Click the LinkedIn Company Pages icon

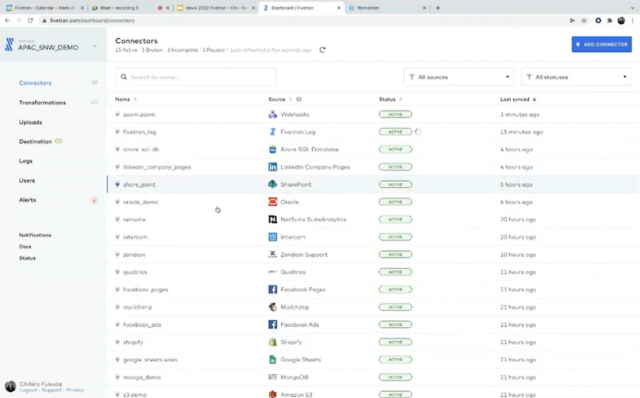tap(272, 167)
